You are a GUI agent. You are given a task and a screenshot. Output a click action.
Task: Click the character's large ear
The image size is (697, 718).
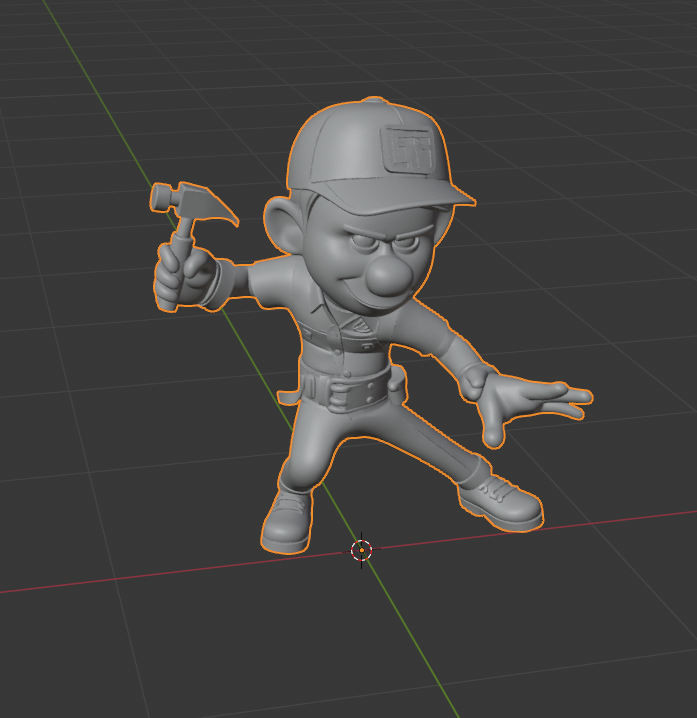pos(283,224)
